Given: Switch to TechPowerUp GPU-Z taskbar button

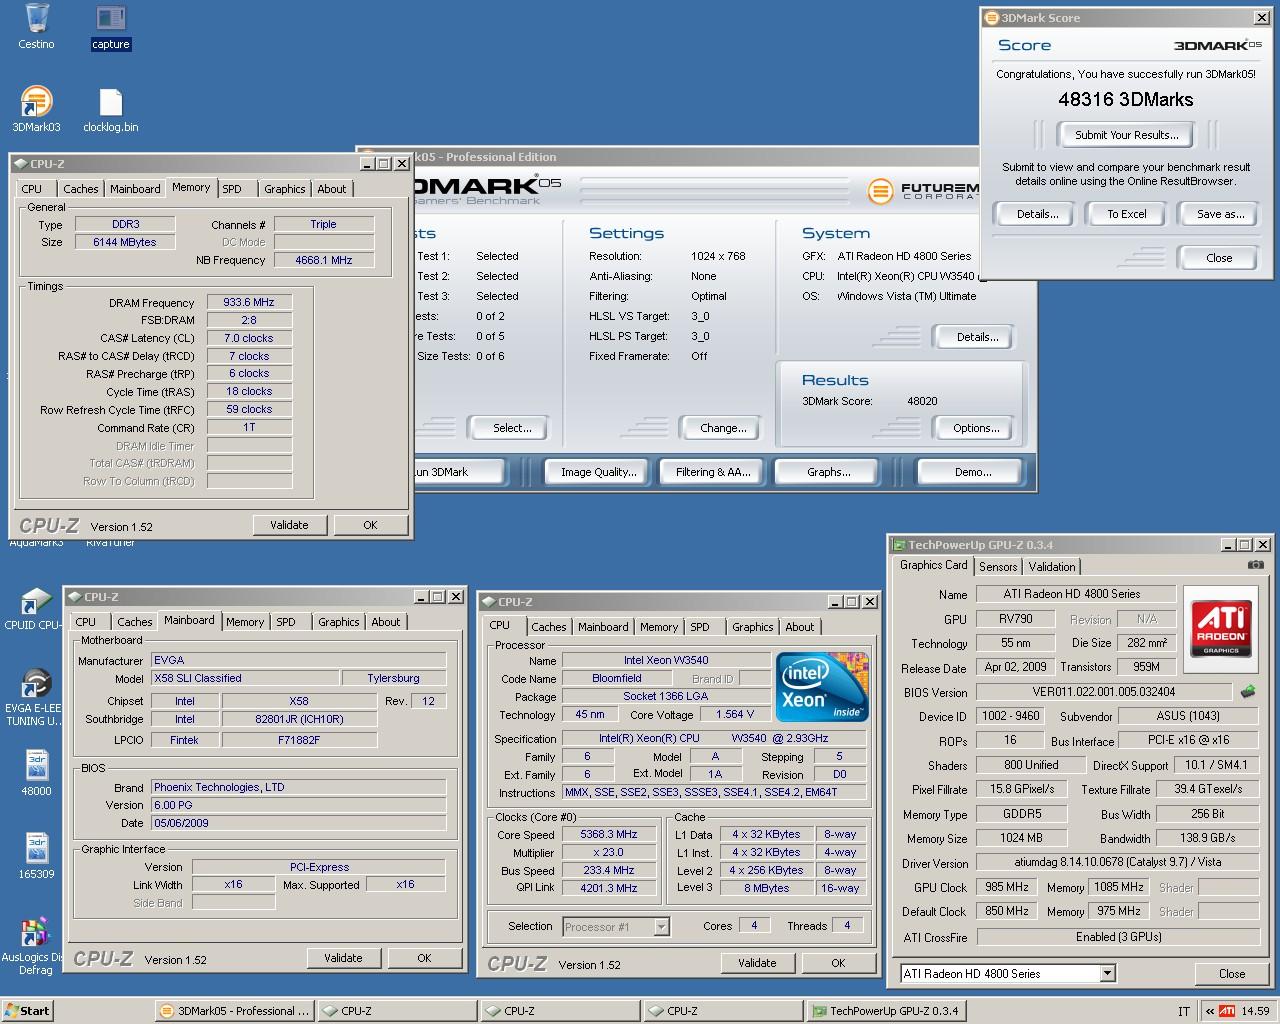Looking at the screenshot, I should click(x=886, y=1011).
